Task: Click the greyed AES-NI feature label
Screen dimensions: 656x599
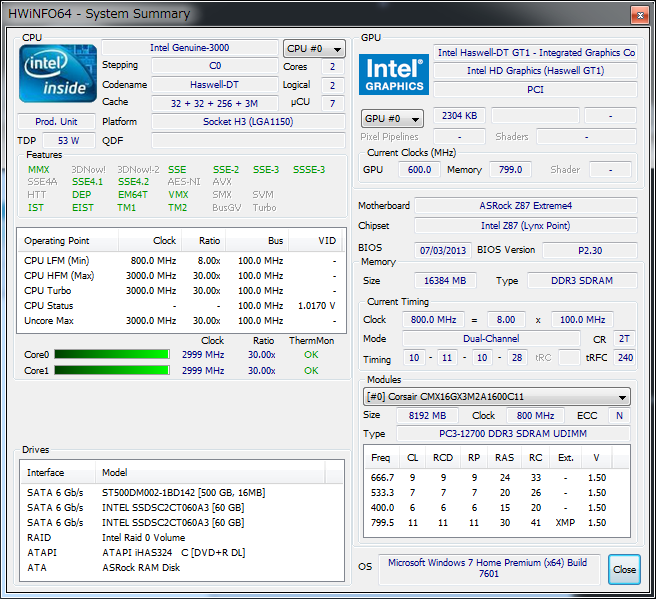Action: coord(184,182)
